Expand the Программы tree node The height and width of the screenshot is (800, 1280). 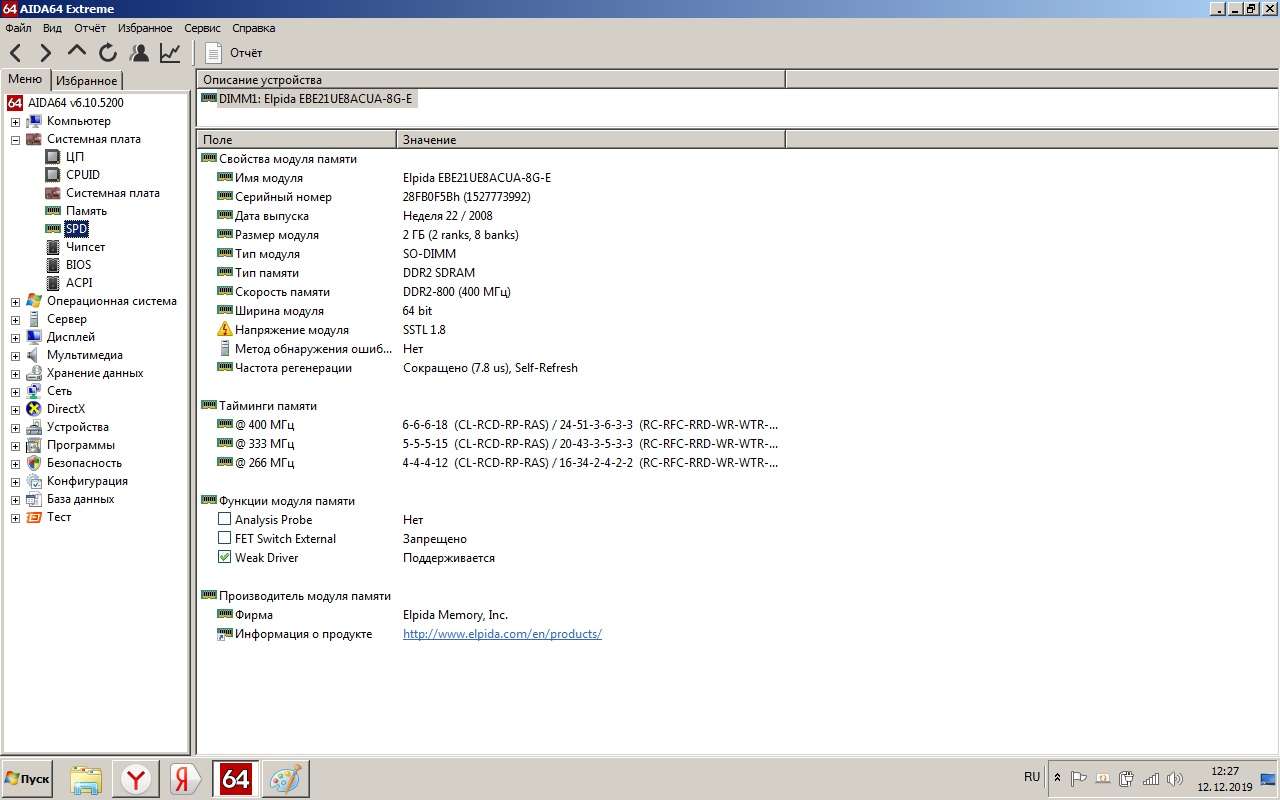coord(15,446)
